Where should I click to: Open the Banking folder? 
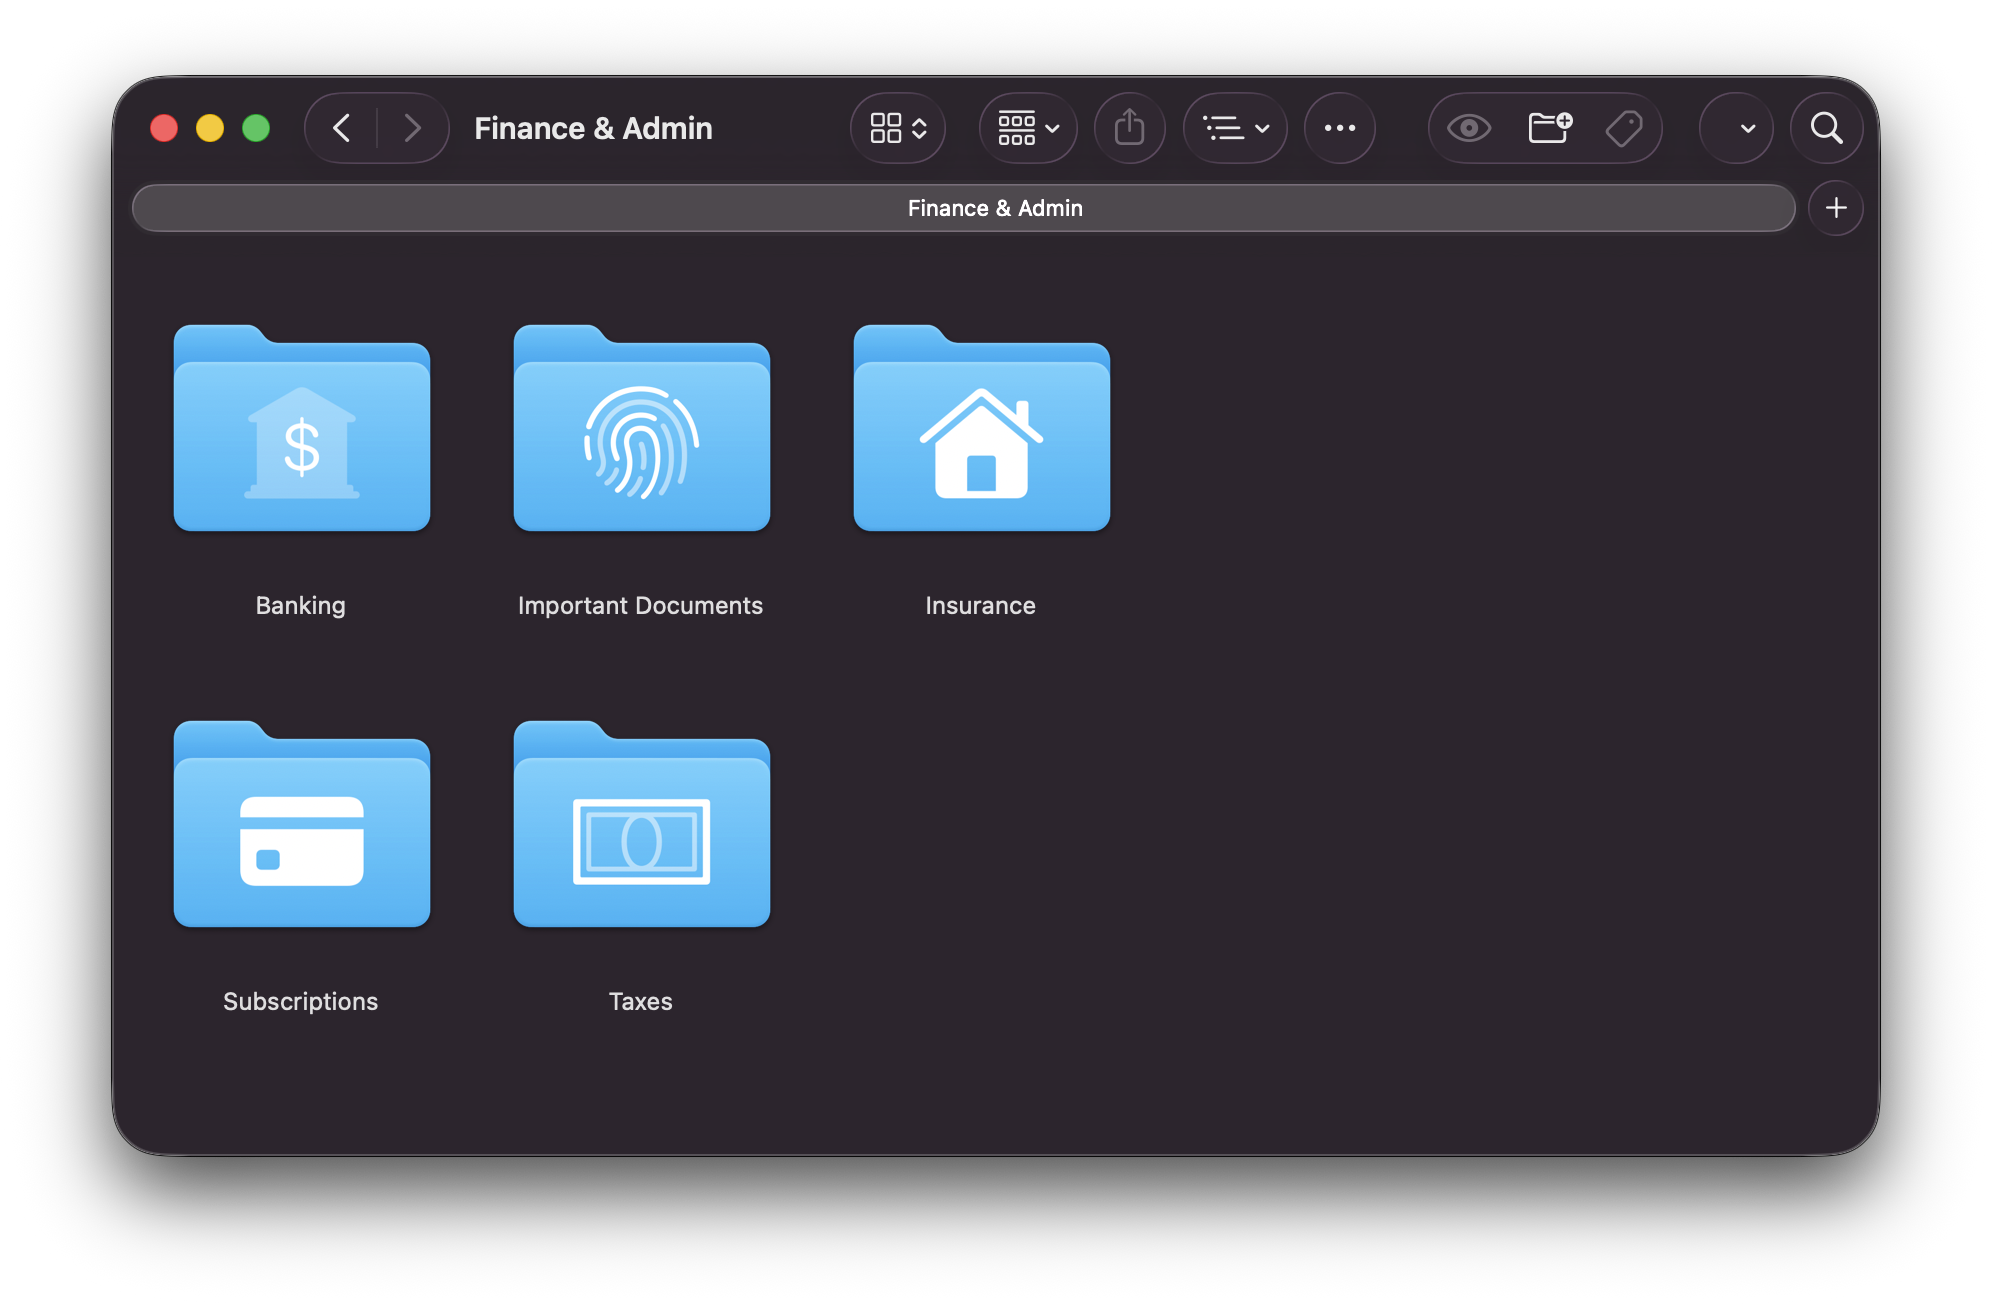(300, 430)
